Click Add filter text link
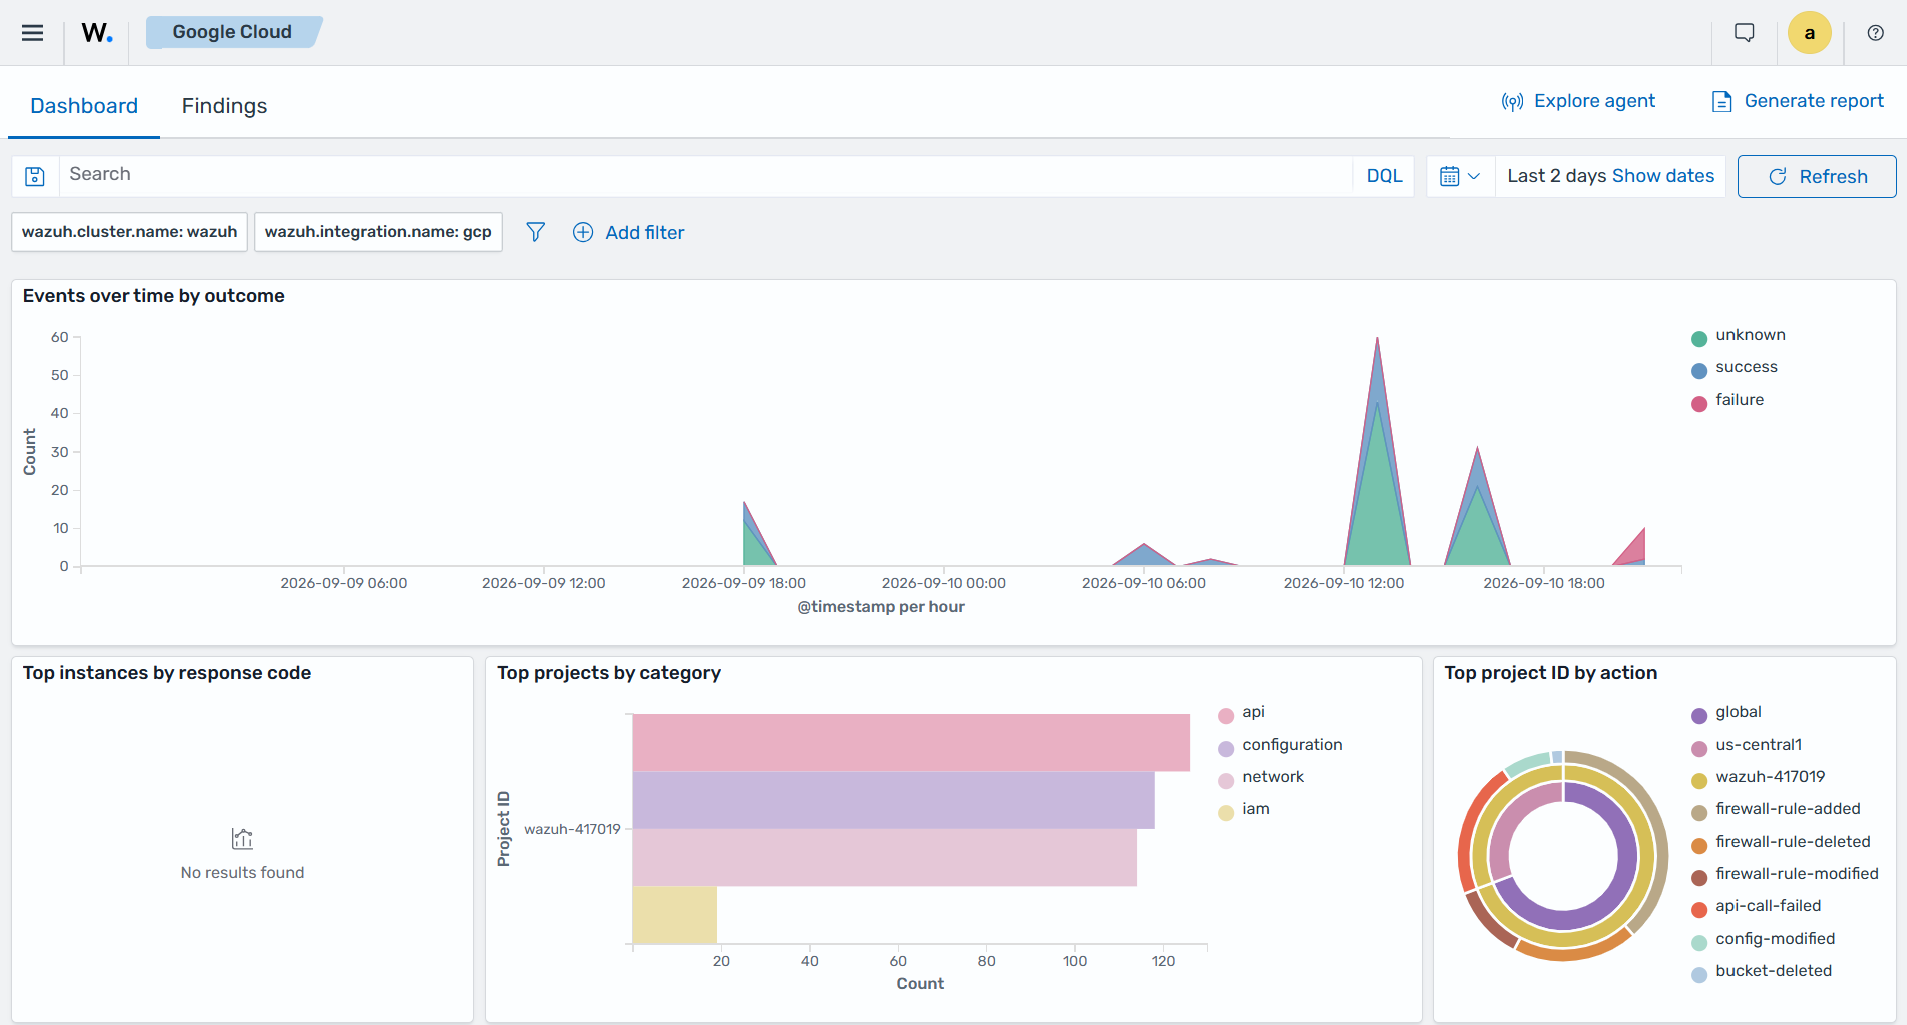This screenshot has height=1025, width=1907. pyautogui.click(x=645, y=232)
